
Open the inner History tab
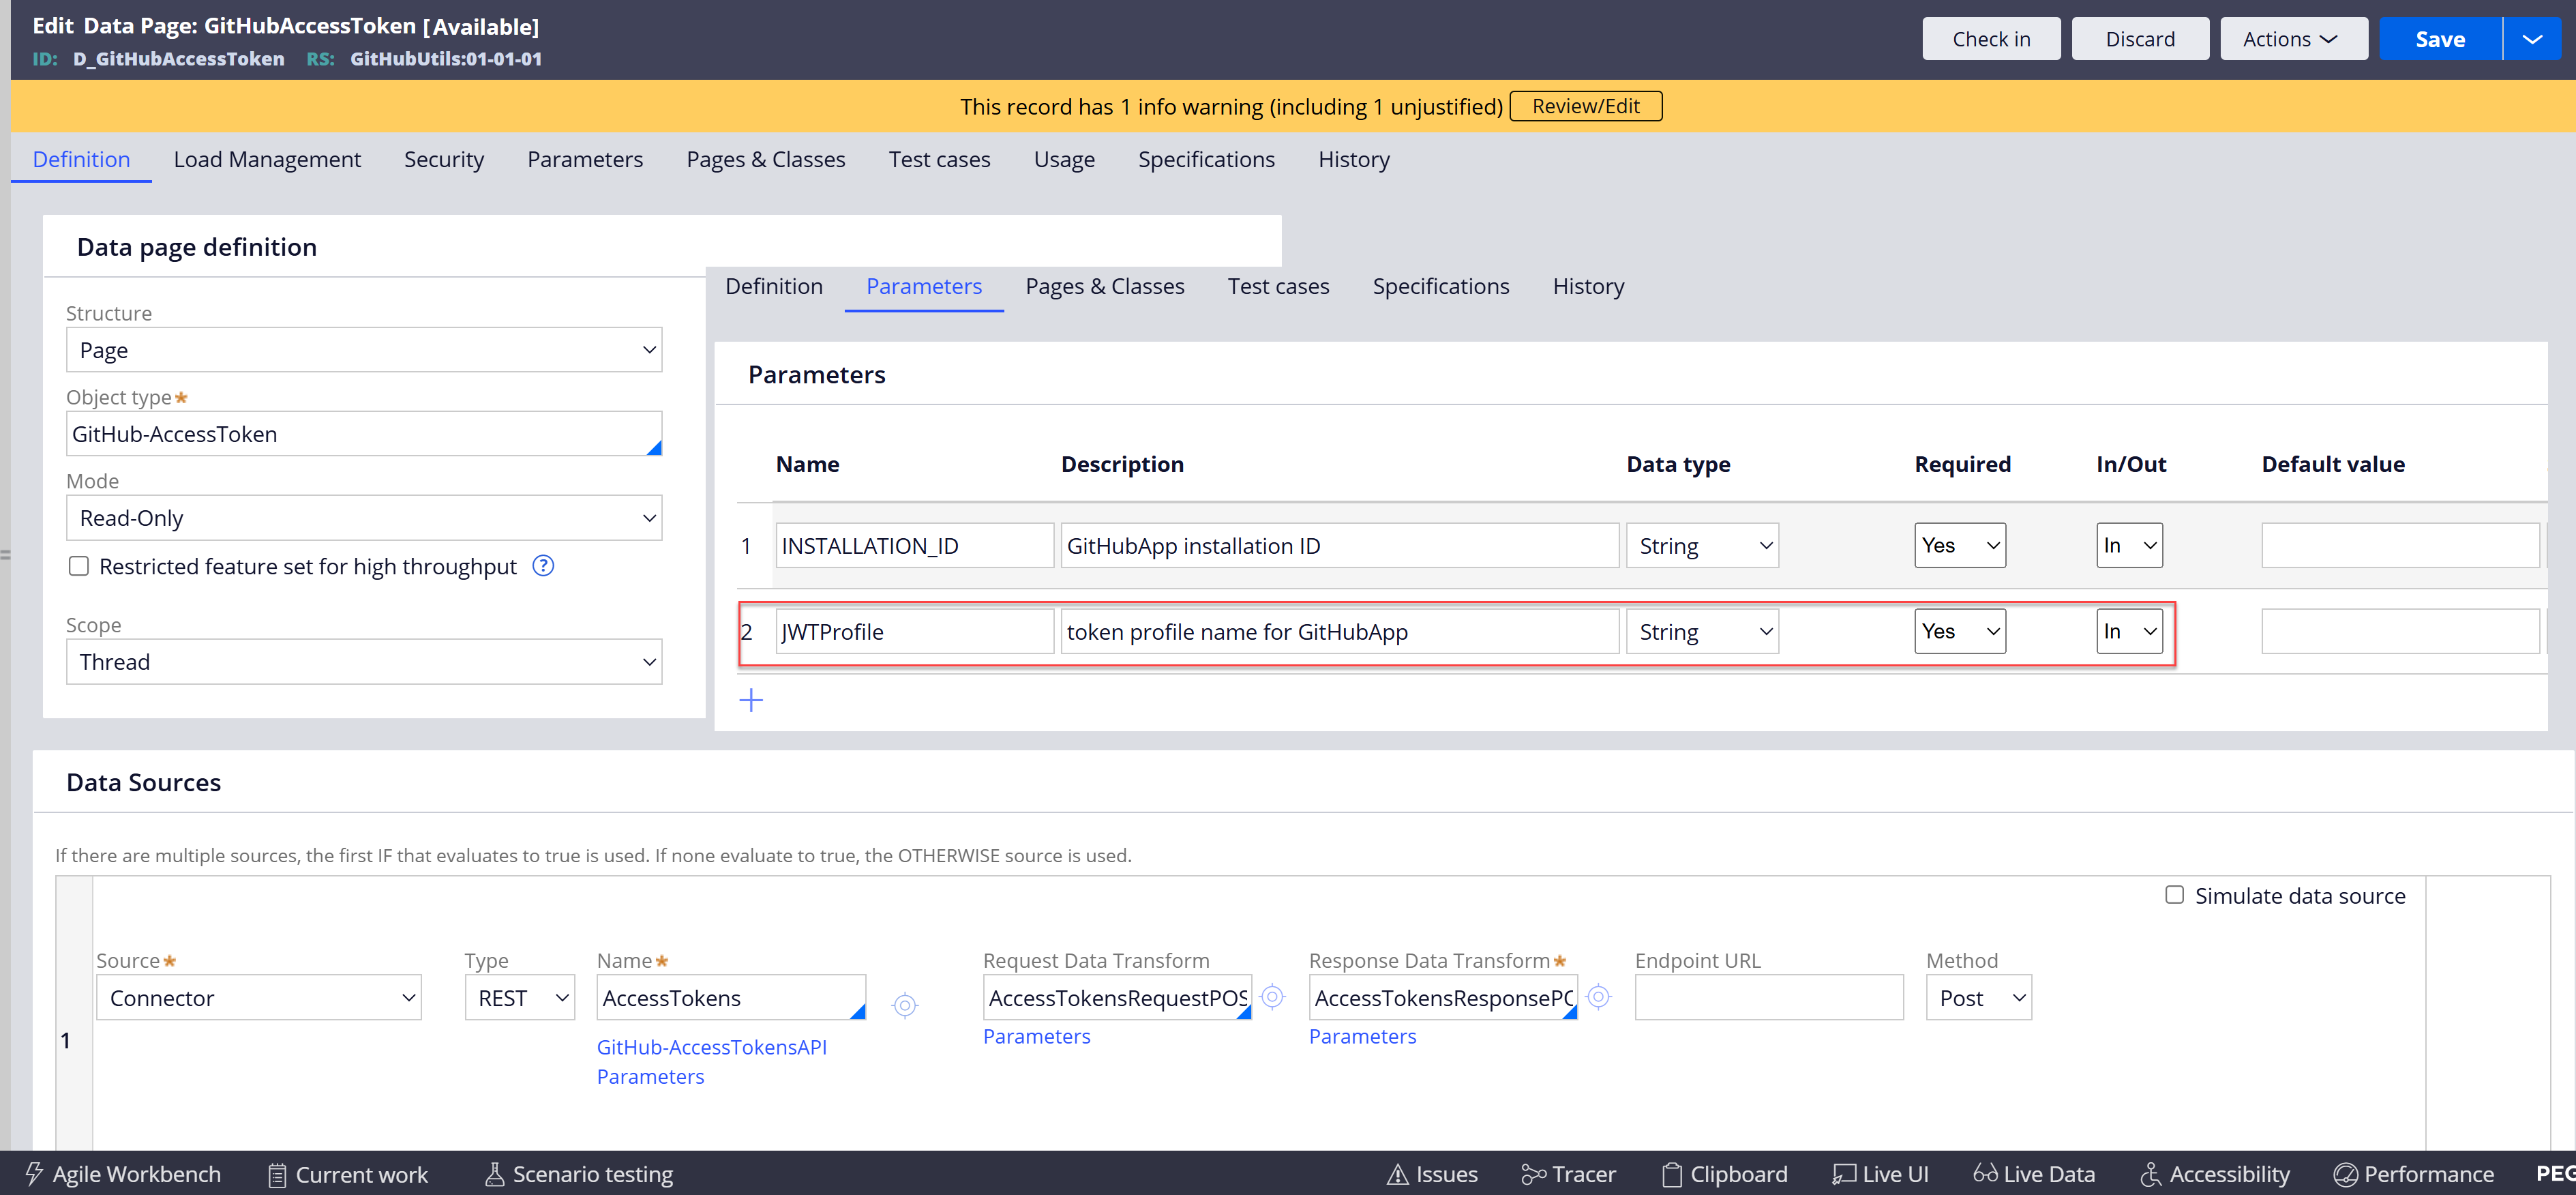tap(1588, 287)
